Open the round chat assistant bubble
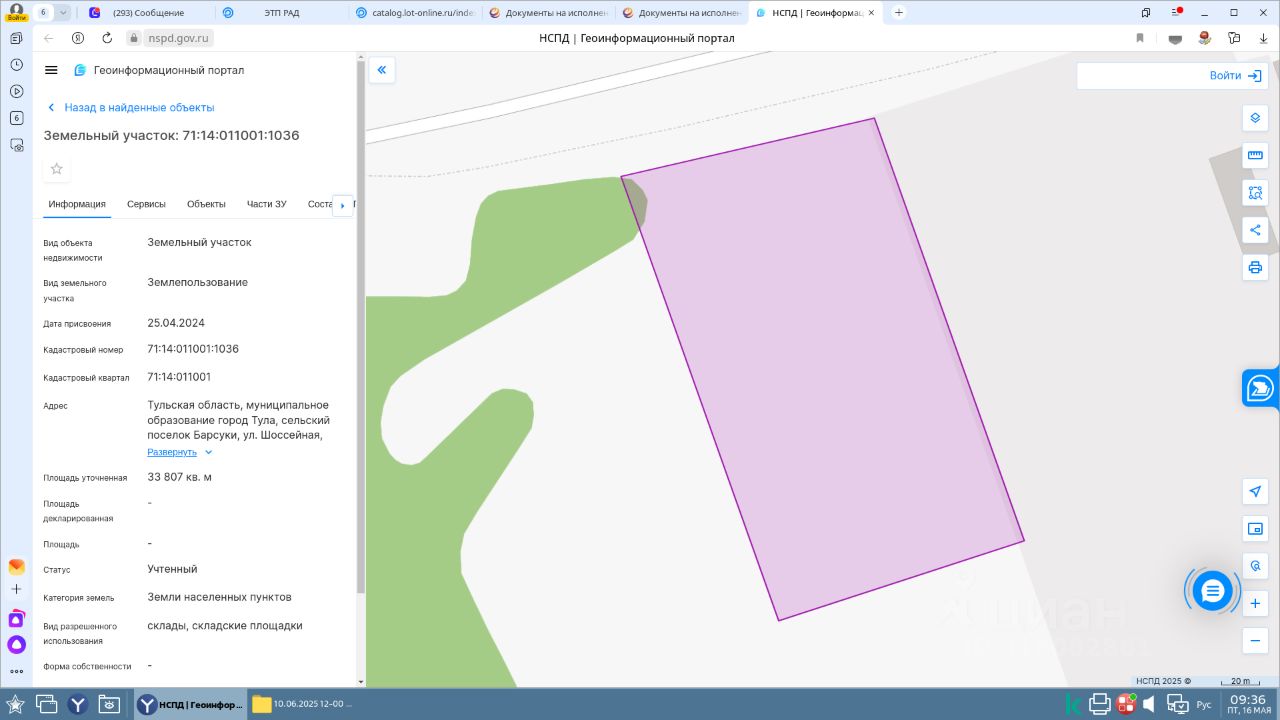The width and height of the screenshot is (1280, 720). tap(1212, 591)
